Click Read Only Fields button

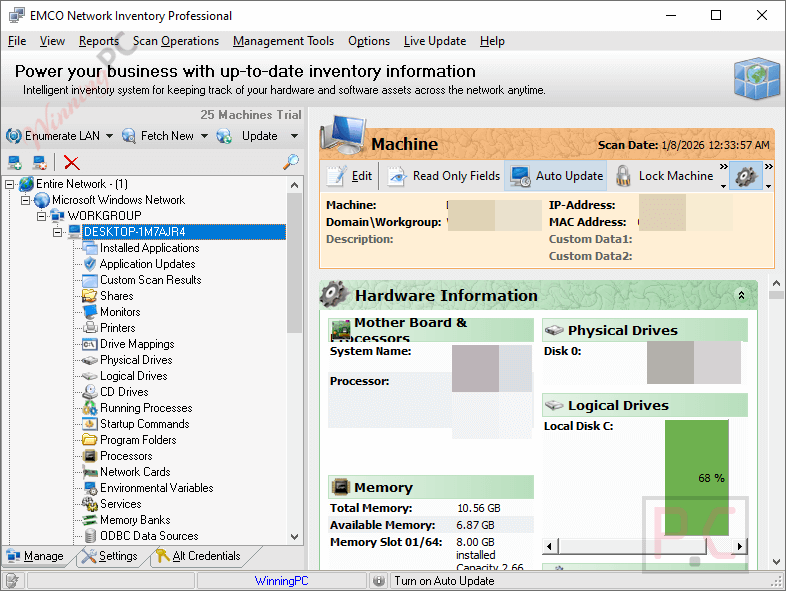point(444,176)
